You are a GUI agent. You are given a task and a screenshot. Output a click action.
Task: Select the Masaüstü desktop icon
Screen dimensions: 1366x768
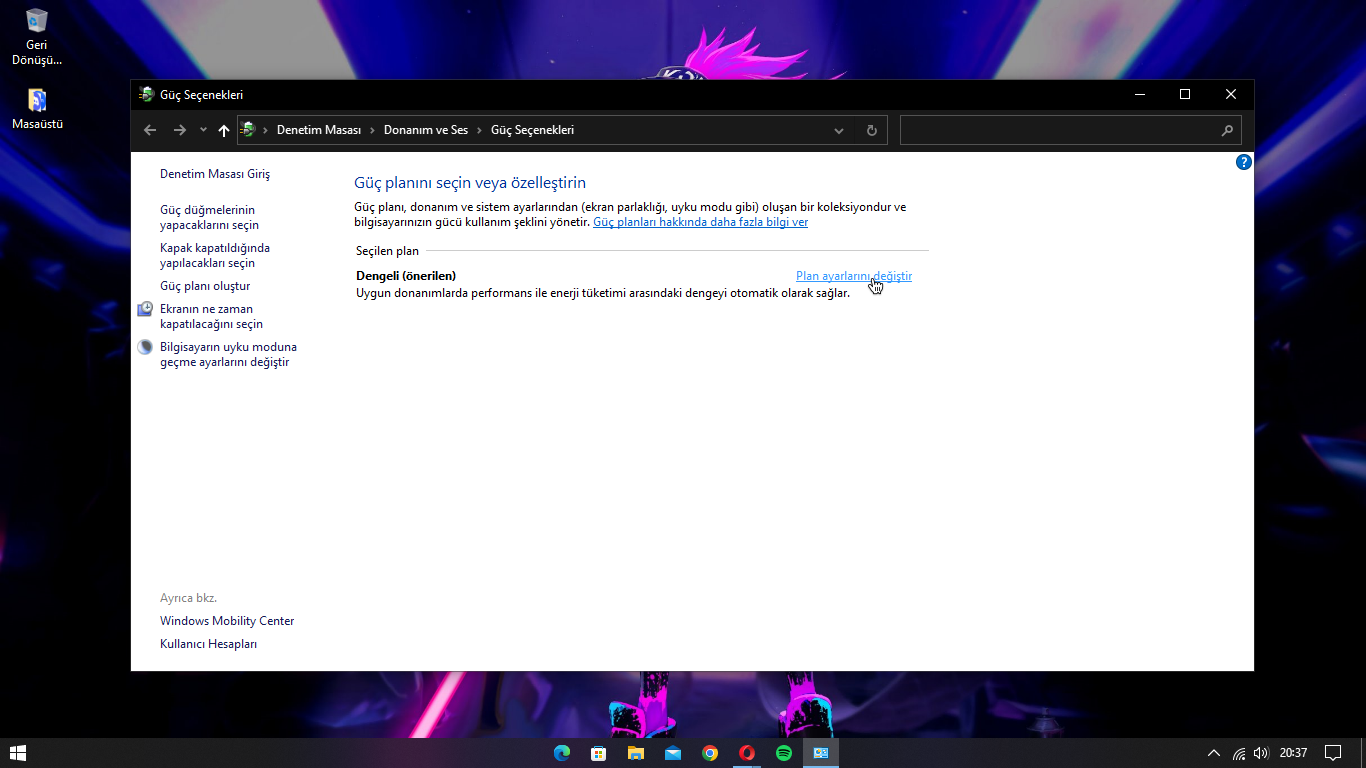[x=37, y=110]
